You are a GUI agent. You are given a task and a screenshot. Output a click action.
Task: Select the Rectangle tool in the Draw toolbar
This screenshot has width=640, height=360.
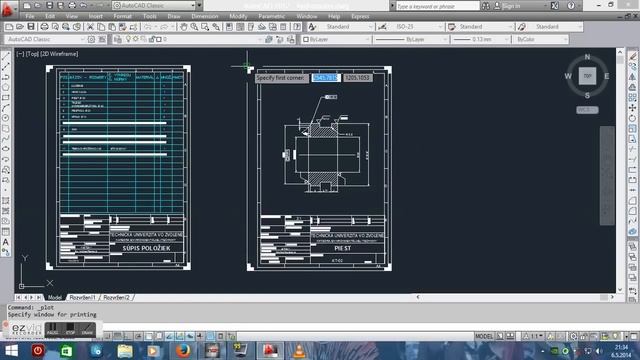point(6,98)
